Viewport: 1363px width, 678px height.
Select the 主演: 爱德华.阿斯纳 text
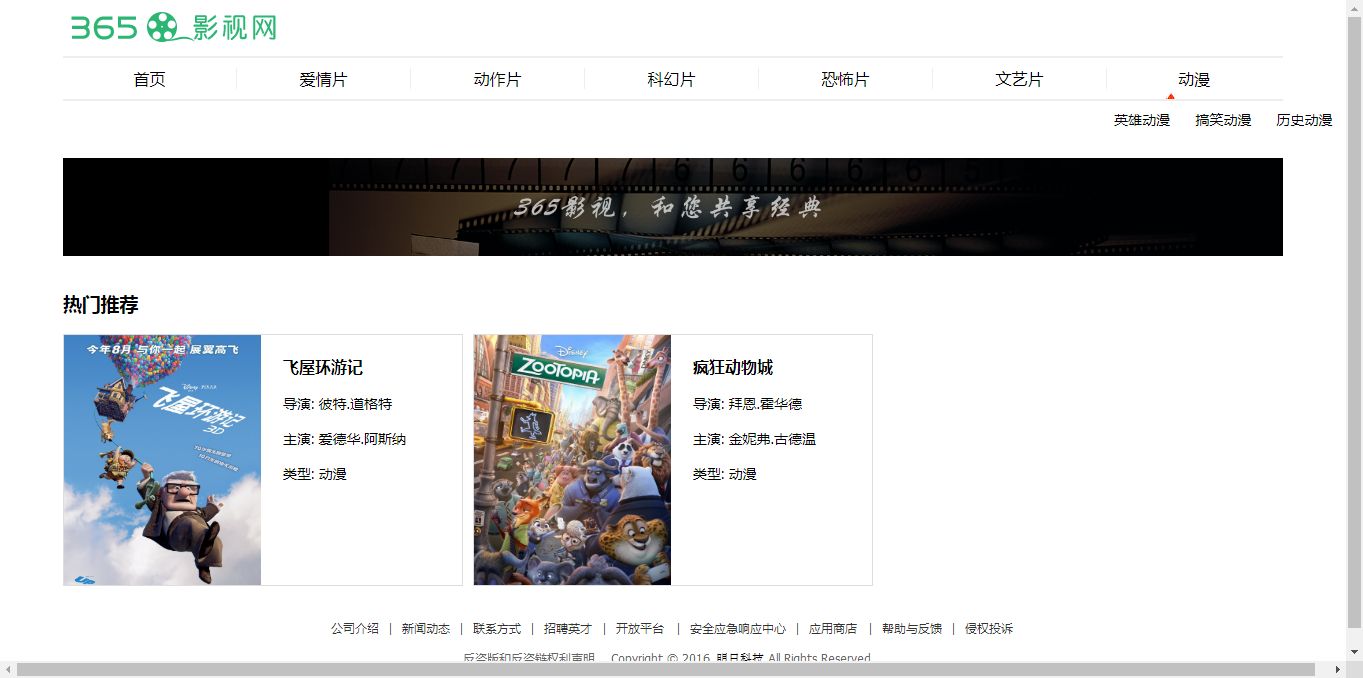[345, 439]
